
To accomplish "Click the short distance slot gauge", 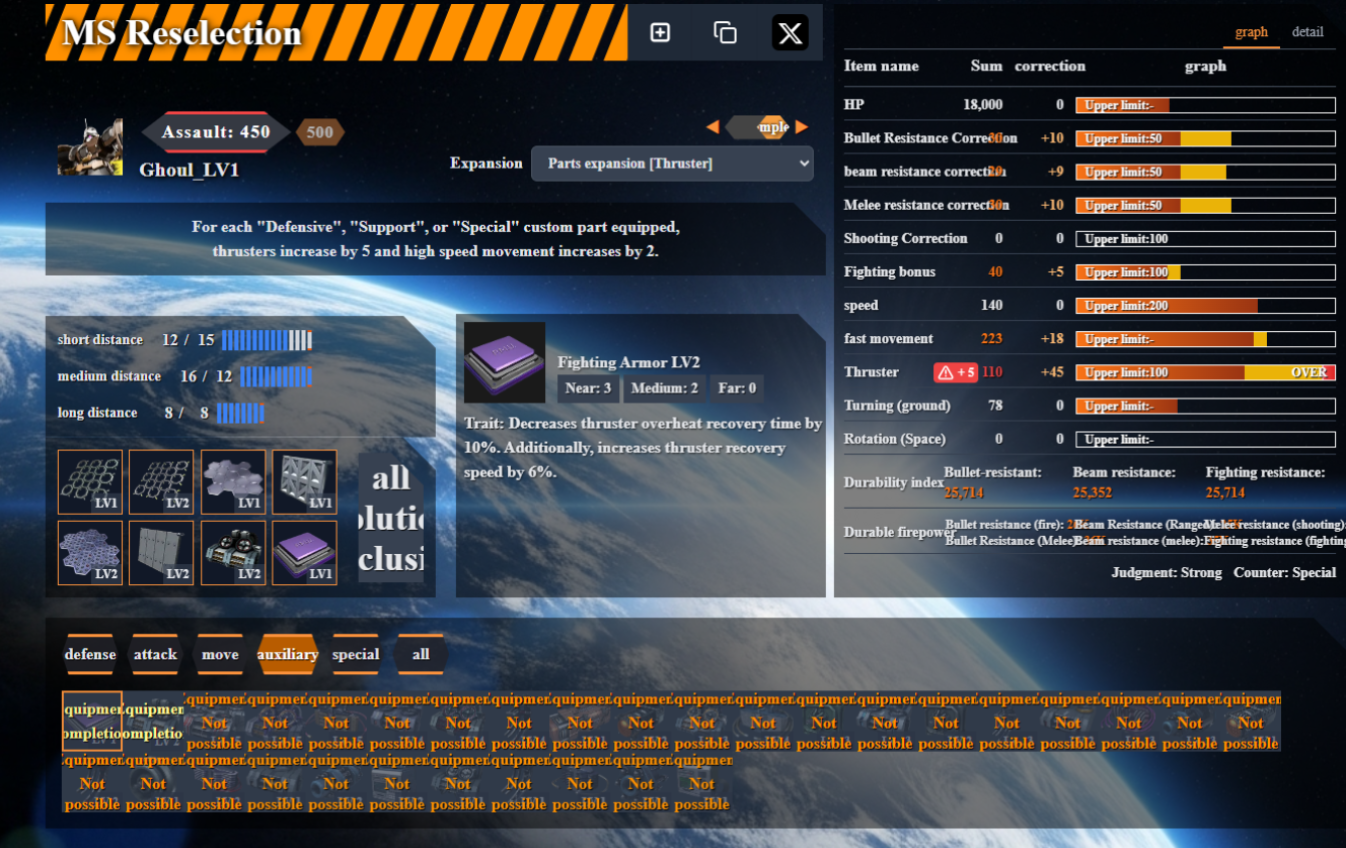I will (x=267, y=340).
